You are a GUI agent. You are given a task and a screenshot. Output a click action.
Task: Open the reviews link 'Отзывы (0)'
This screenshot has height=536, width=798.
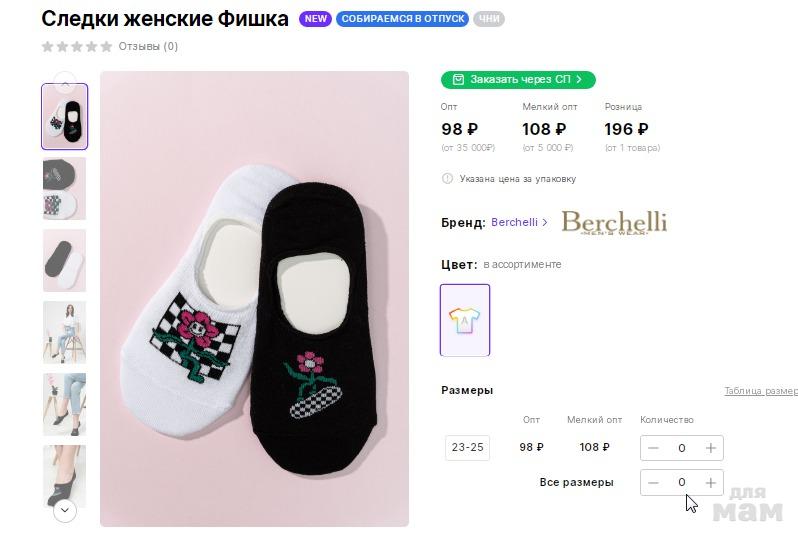coord(148,46)
